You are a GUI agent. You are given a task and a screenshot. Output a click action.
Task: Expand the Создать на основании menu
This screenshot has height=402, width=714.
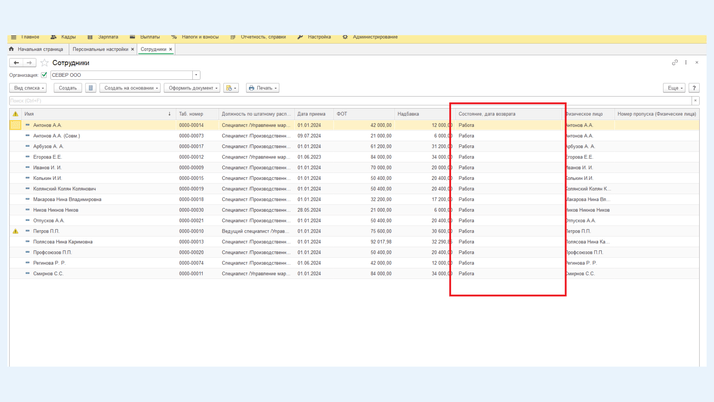coord(130,88)
